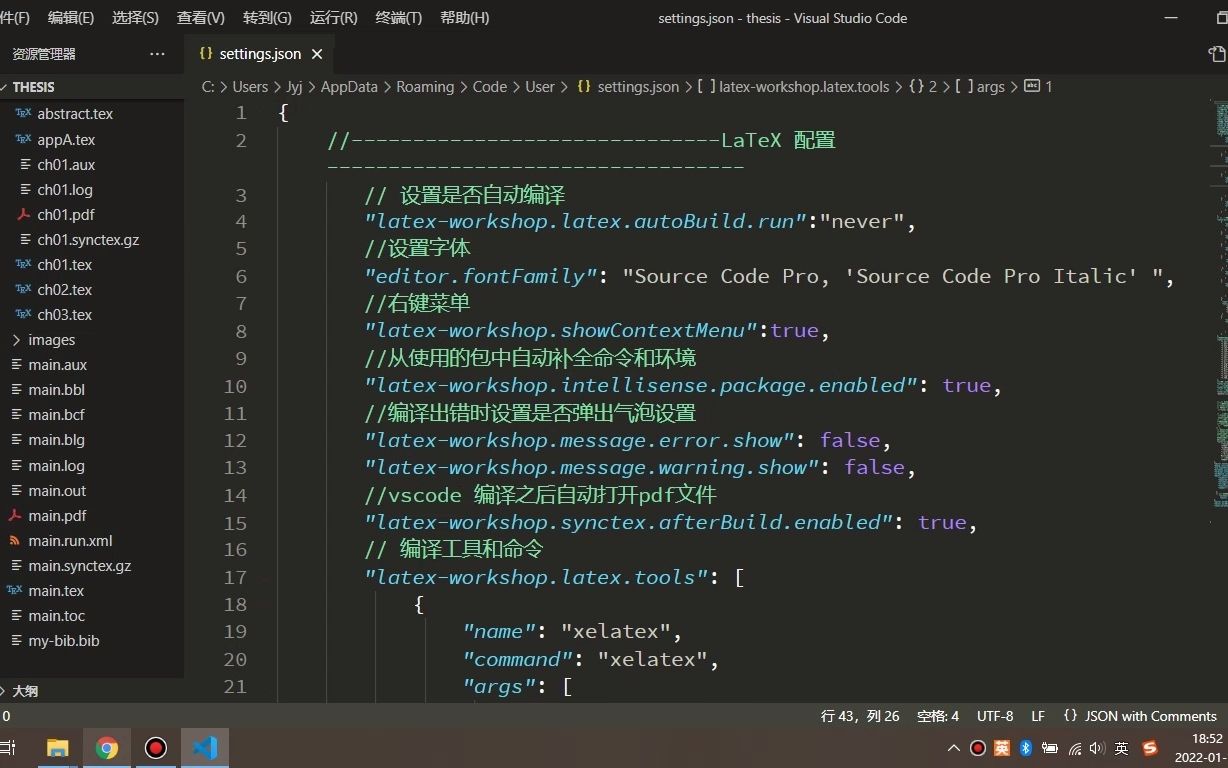Click the red recording indicator in the tray
Viewport: 1228px width, 768px height.
(x=978, y=748)
